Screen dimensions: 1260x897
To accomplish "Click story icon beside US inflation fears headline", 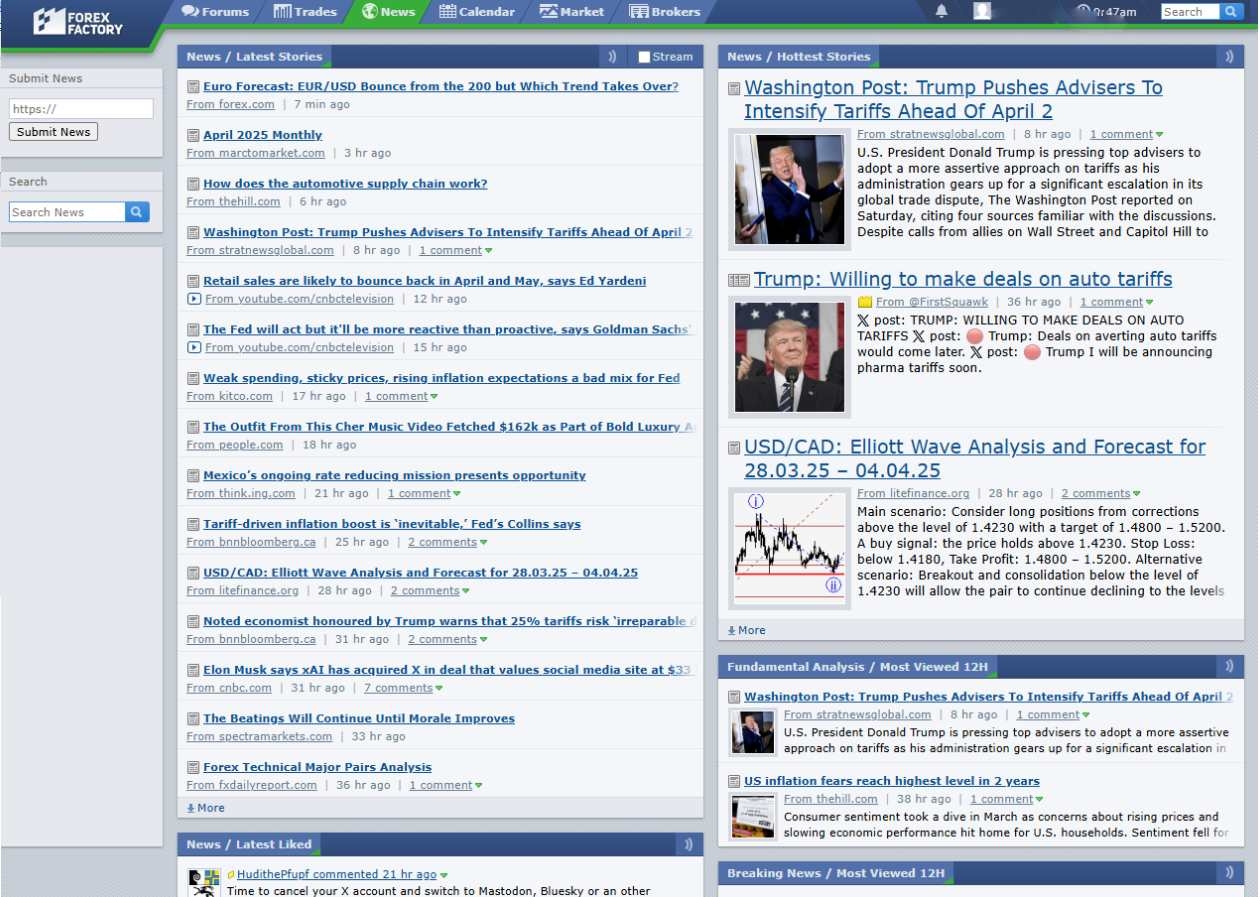I will [734, 782].
